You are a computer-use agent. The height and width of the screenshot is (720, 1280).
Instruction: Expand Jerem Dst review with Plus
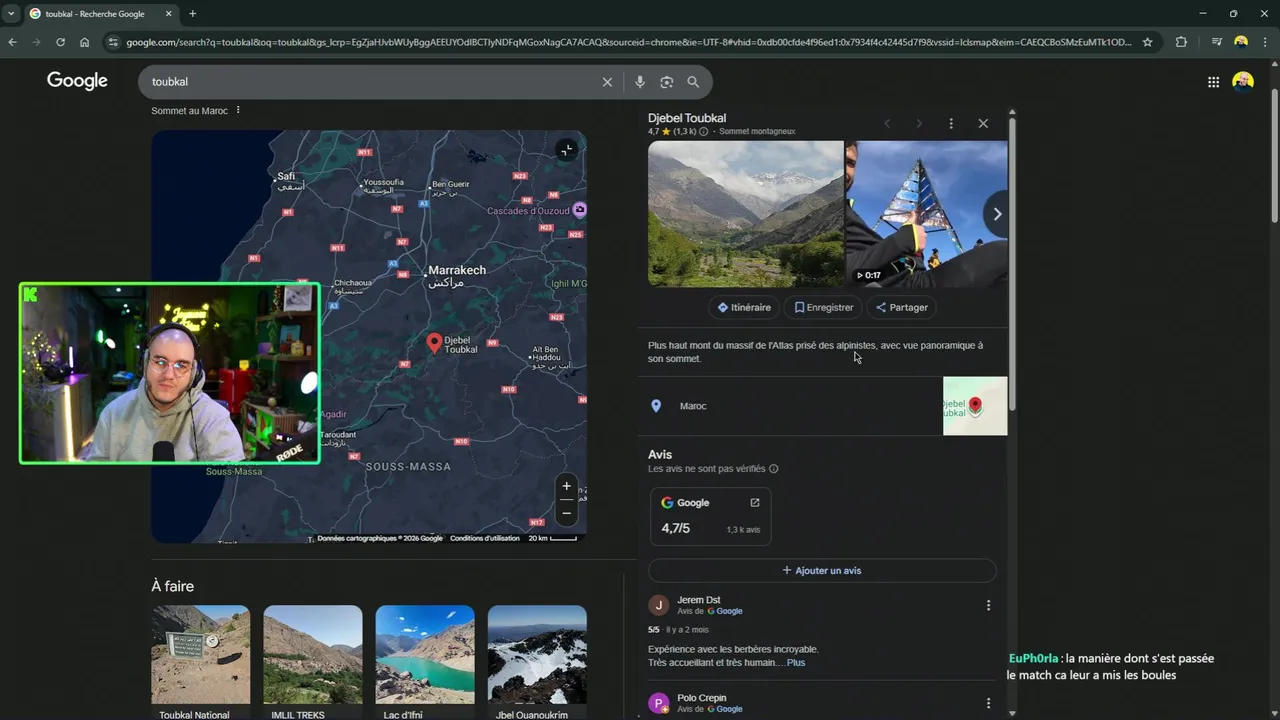tap(796, 662)
